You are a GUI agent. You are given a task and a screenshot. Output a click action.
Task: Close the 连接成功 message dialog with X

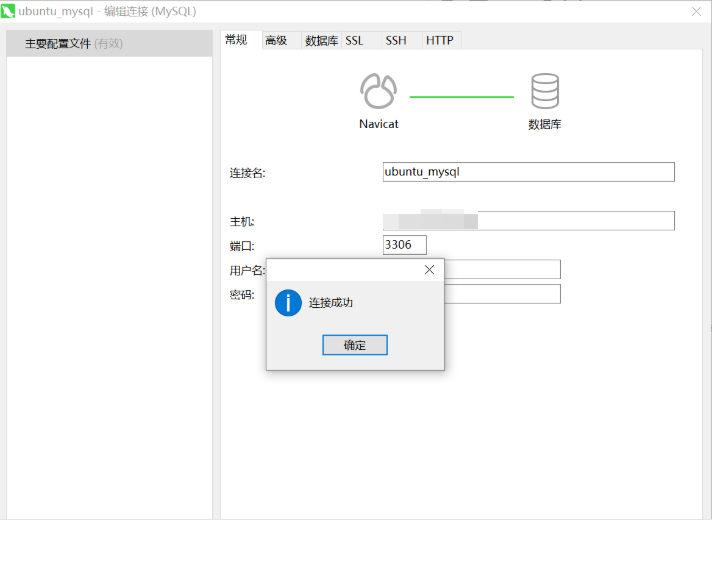tap(430, 270)
